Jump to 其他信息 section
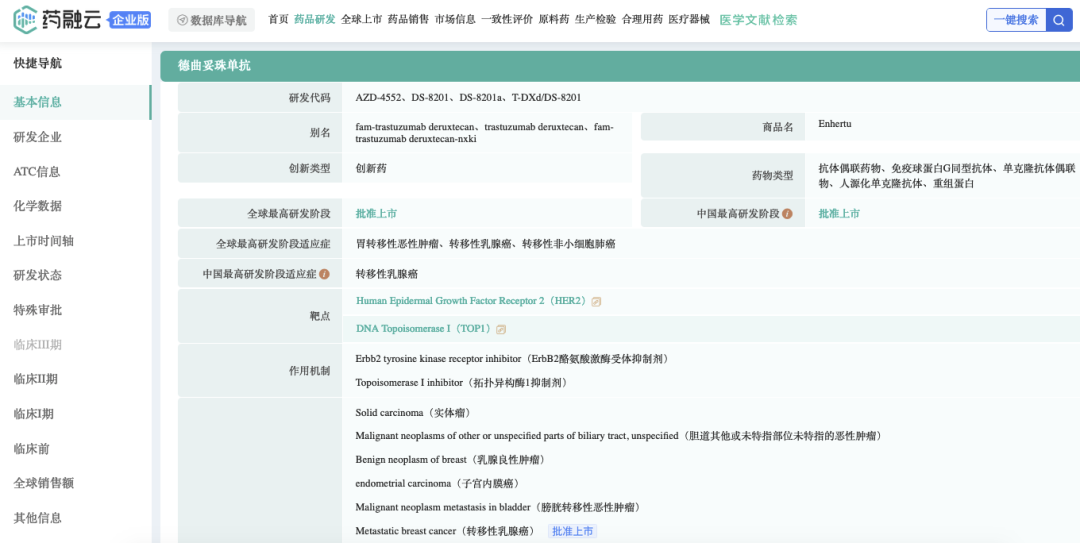The height and width of the screenshot is (543, 1080). coord(38,518)
